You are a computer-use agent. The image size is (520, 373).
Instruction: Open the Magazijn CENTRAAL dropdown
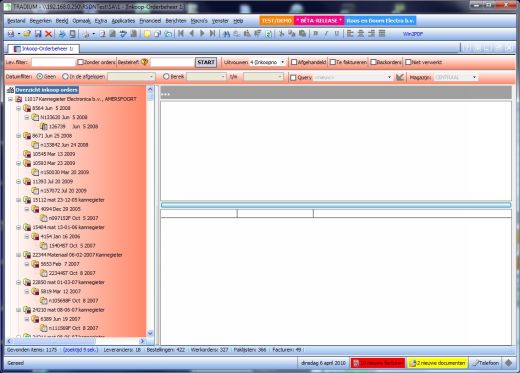[474, 77]
